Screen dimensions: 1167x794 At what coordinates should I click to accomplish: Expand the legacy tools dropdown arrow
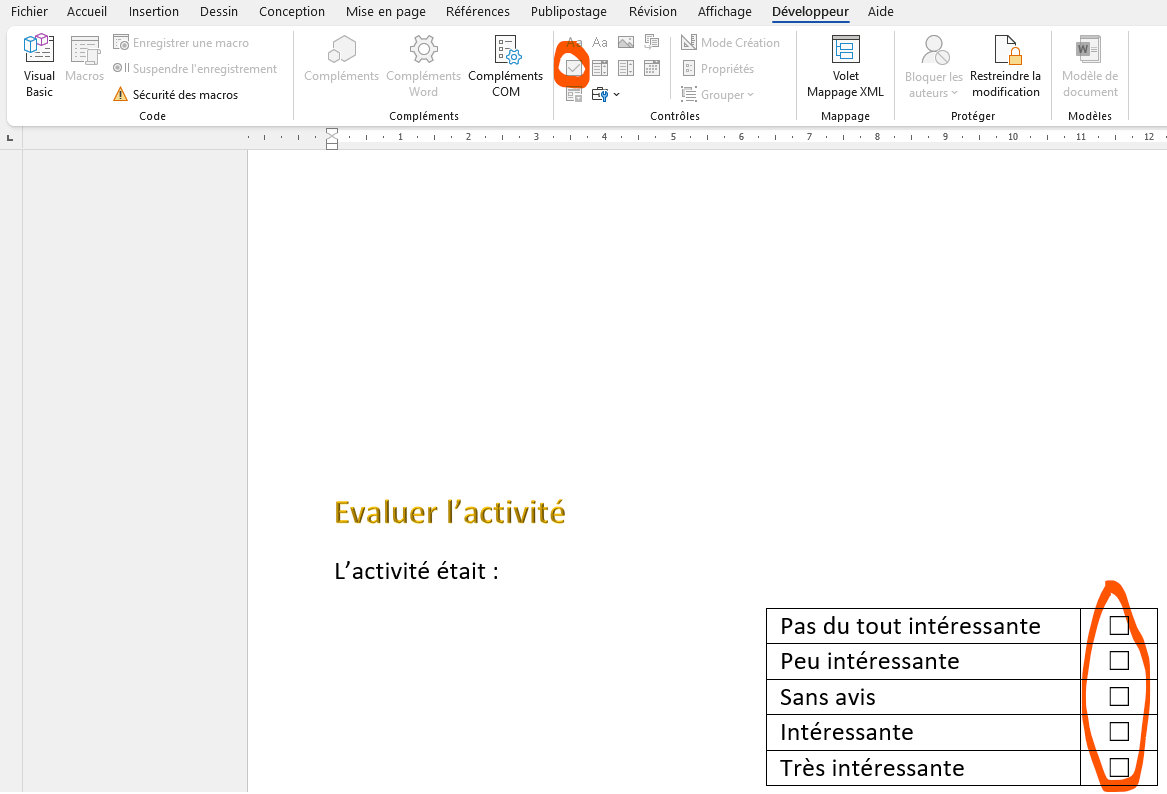(617, 95)
